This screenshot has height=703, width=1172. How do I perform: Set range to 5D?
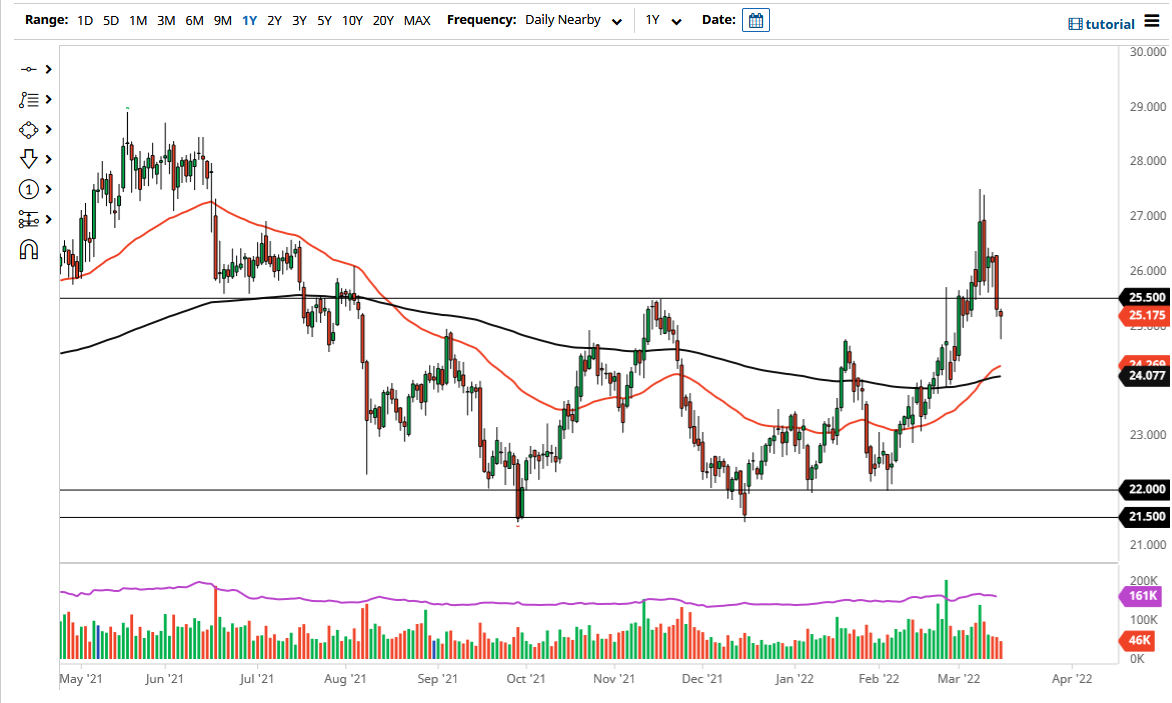(x=111, y=20)
